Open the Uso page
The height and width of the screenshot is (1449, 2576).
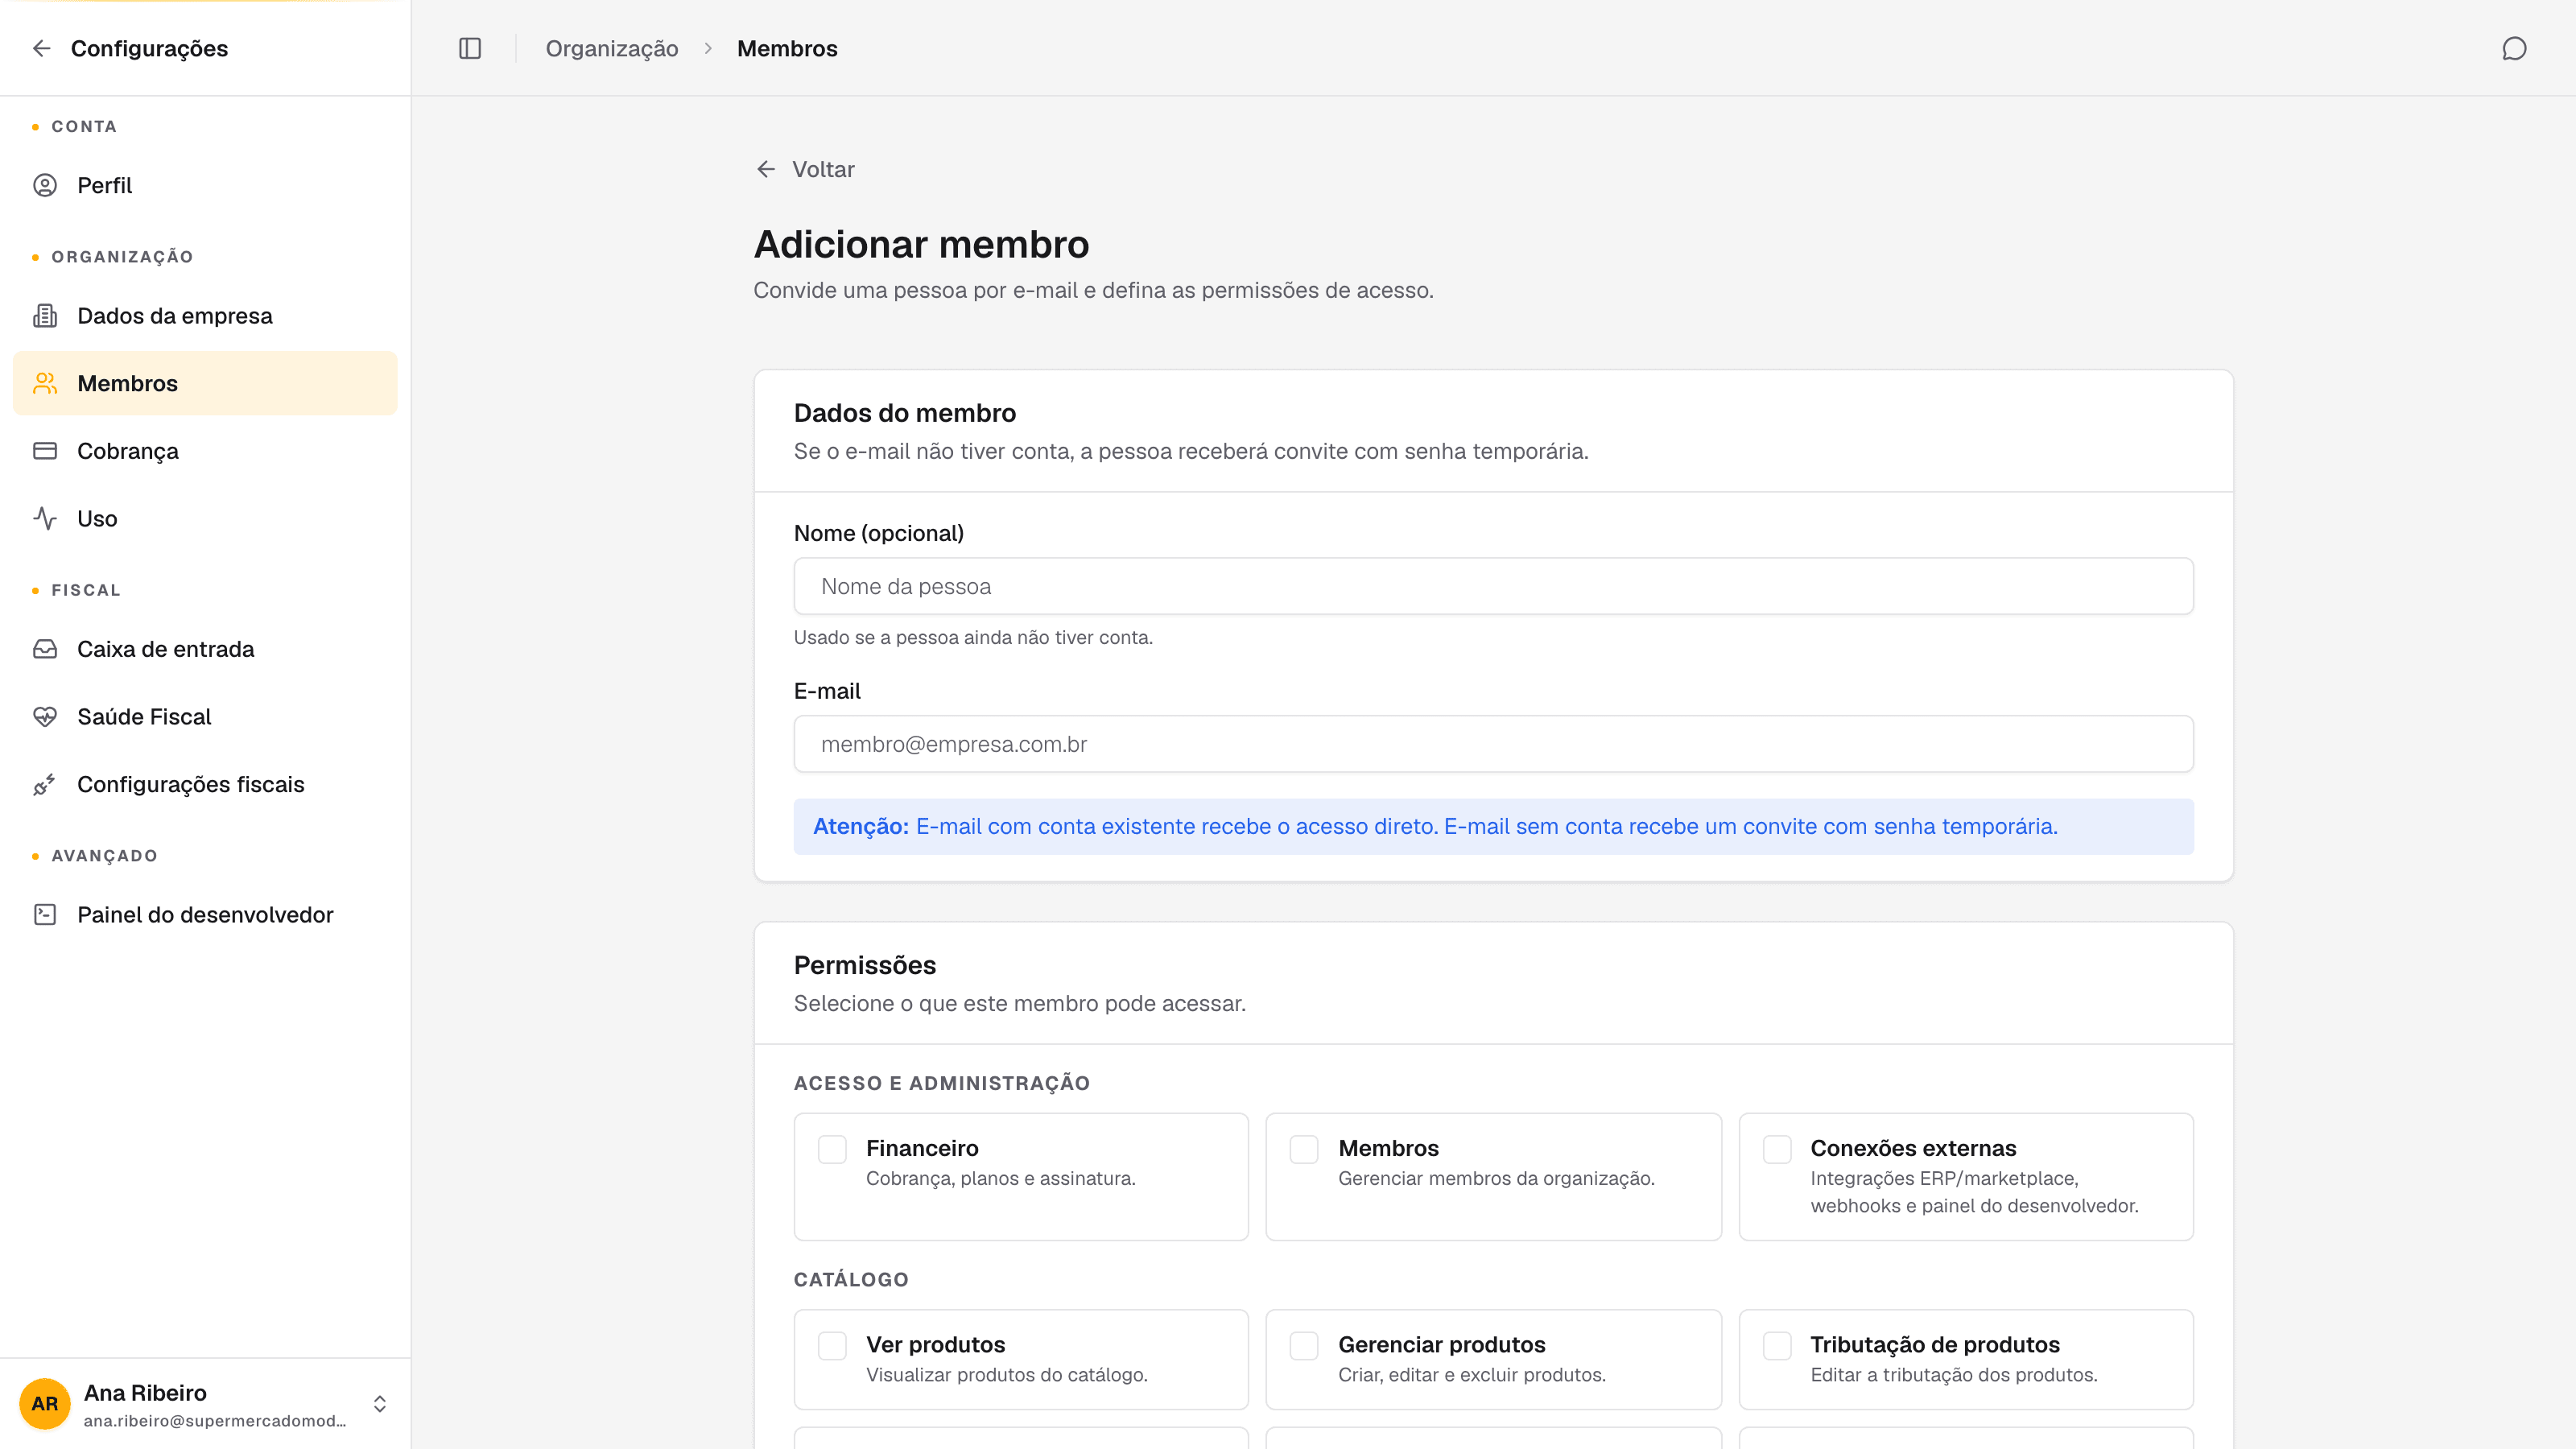tap(205, 518)
